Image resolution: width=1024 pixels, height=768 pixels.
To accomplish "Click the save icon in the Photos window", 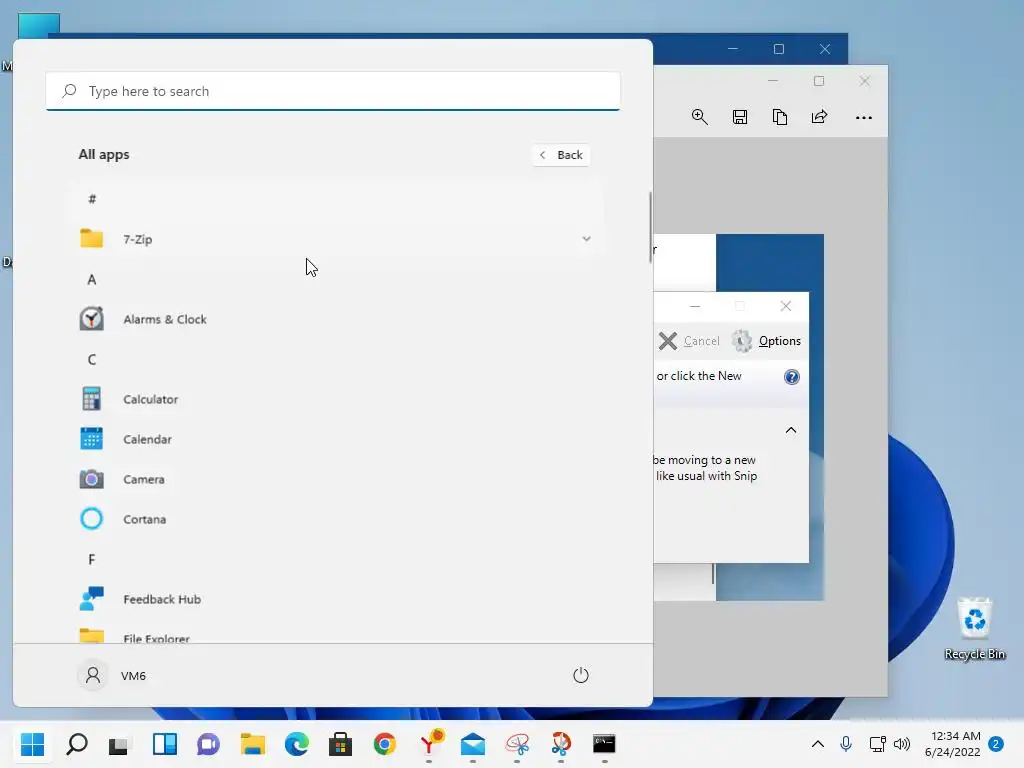I will tap(740, 117).
